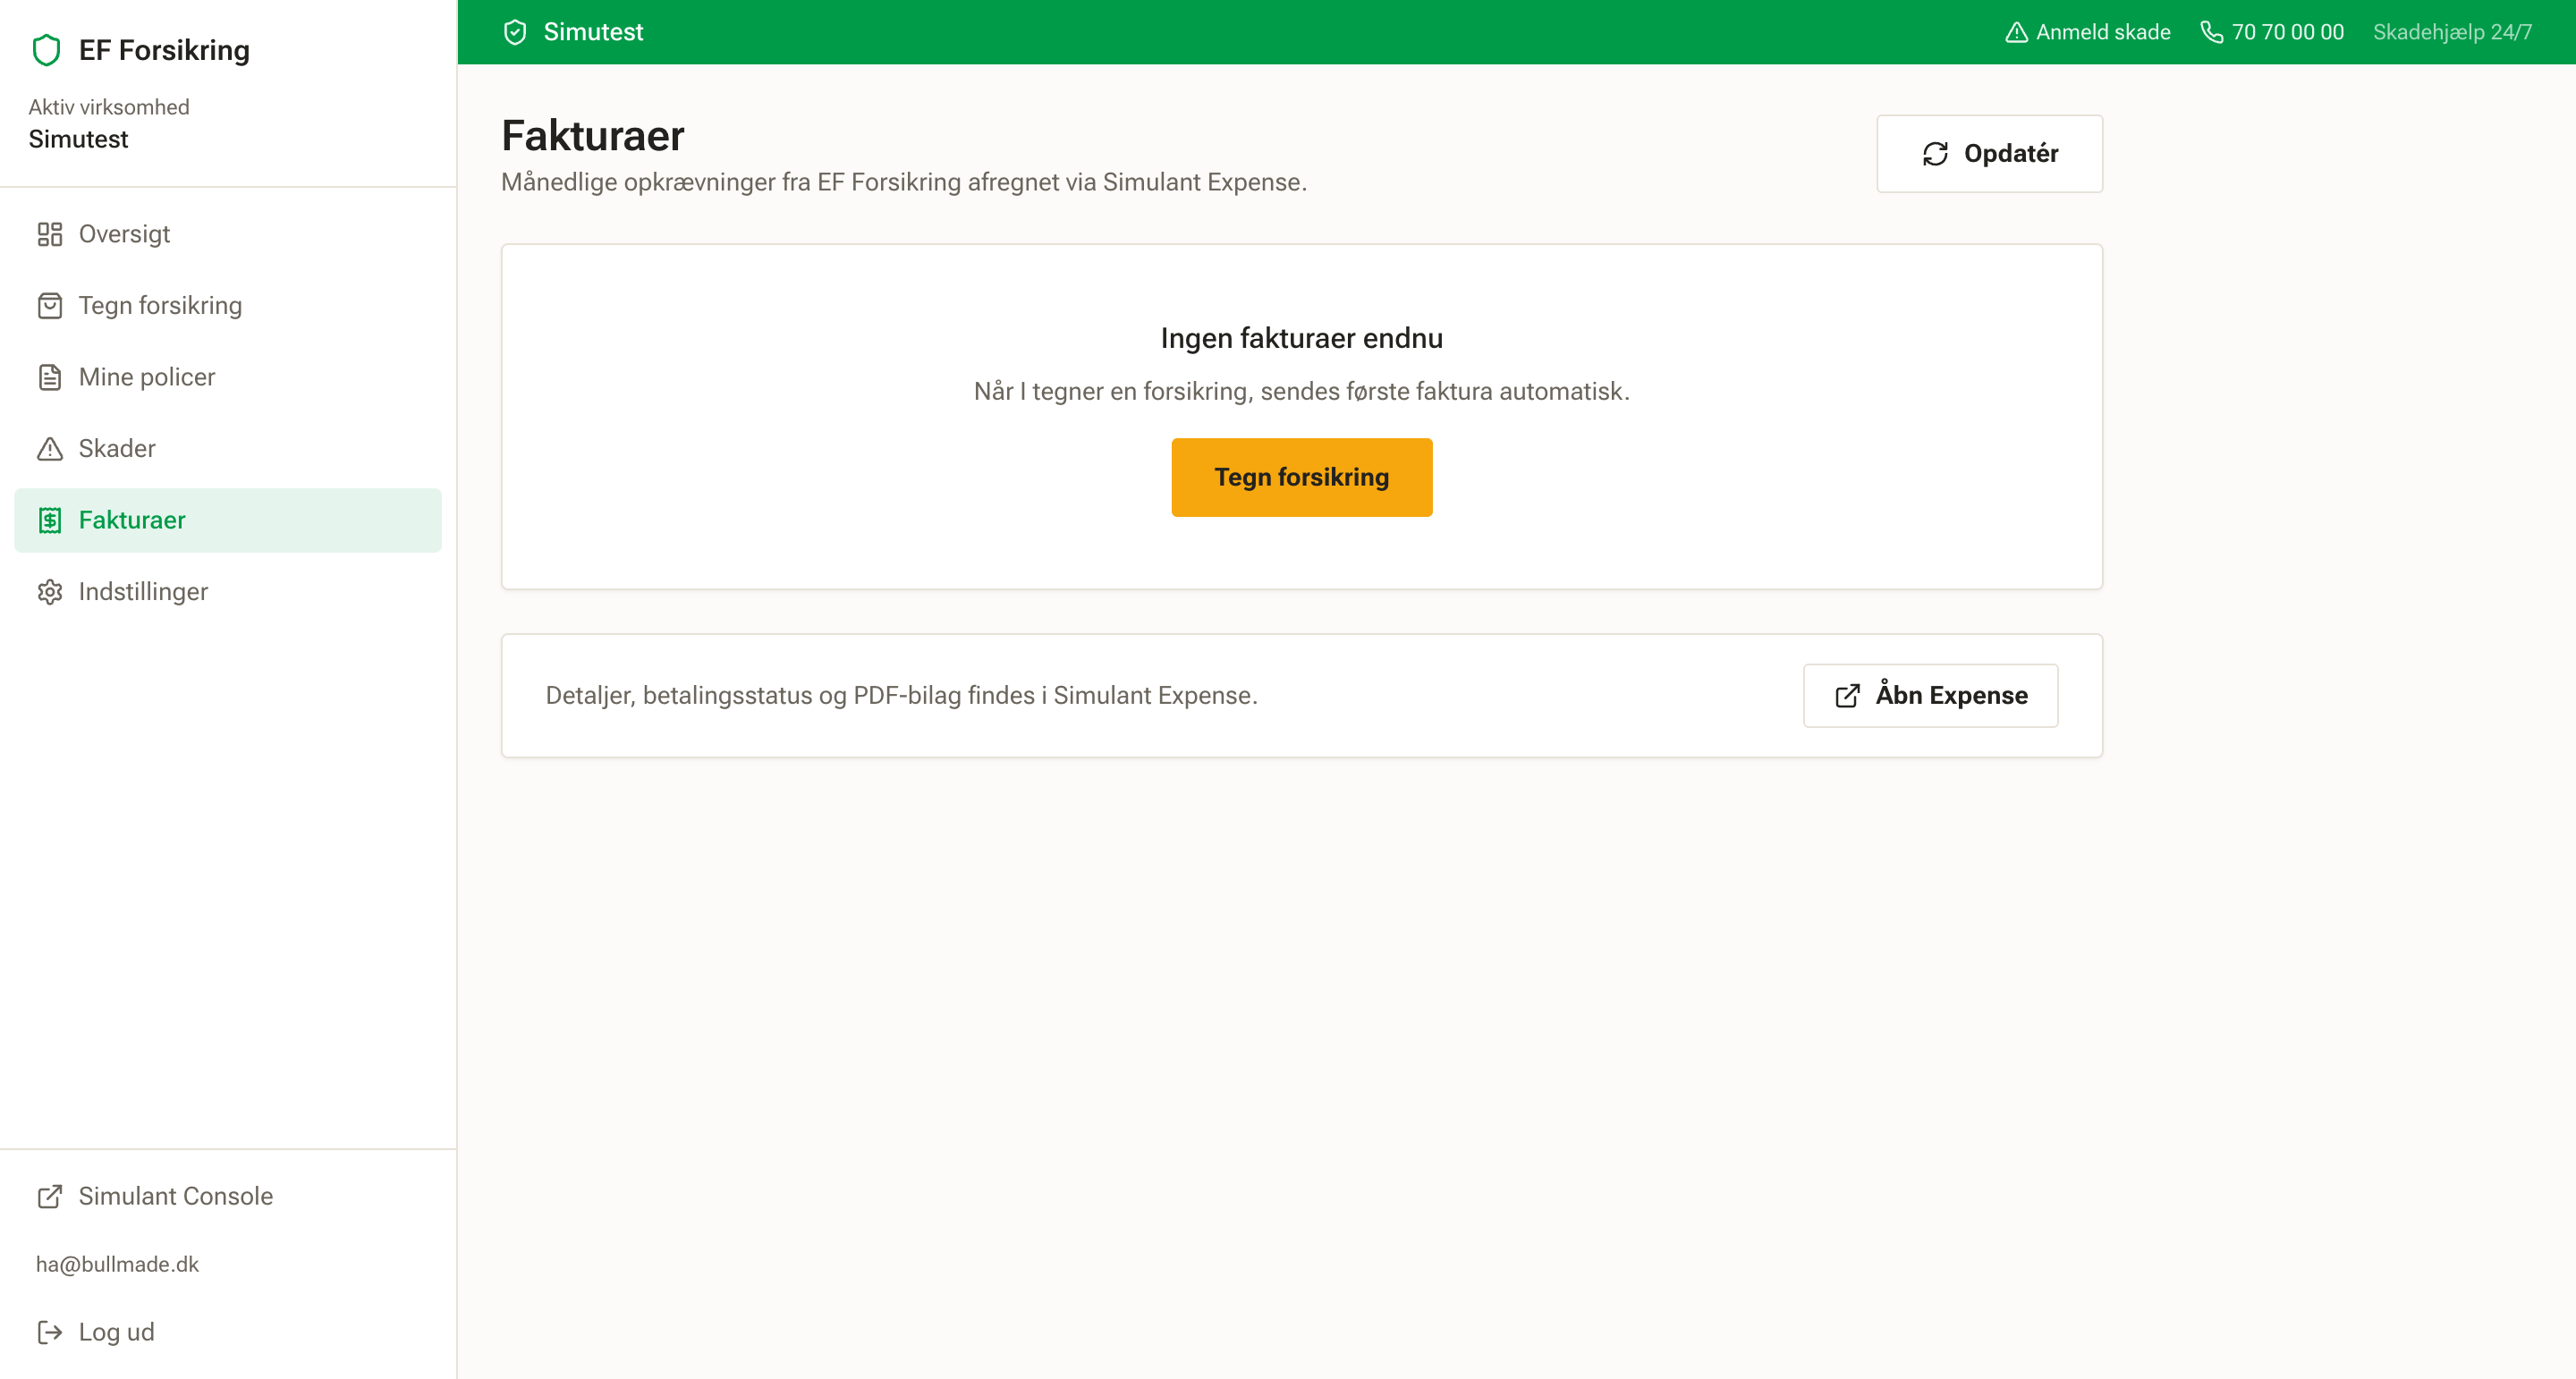Navigate to Skader page
Image resolution: width=2576 pixels, height=1379 pixels.
[228, 448]
